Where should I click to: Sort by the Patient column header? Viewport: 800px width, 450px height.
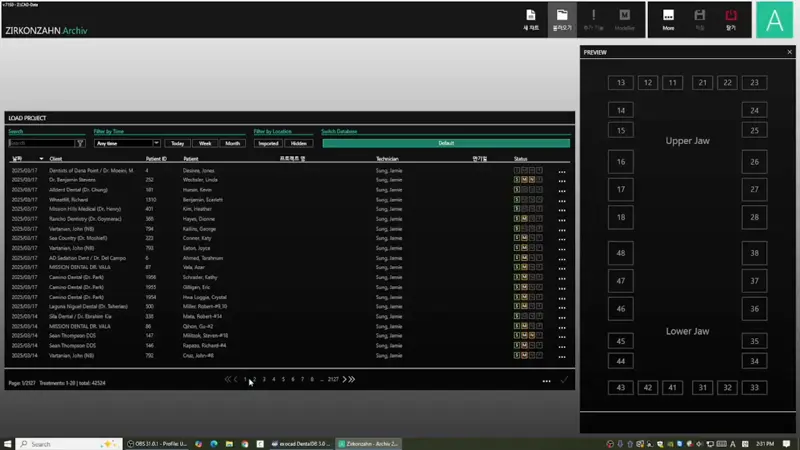point(191,159)
